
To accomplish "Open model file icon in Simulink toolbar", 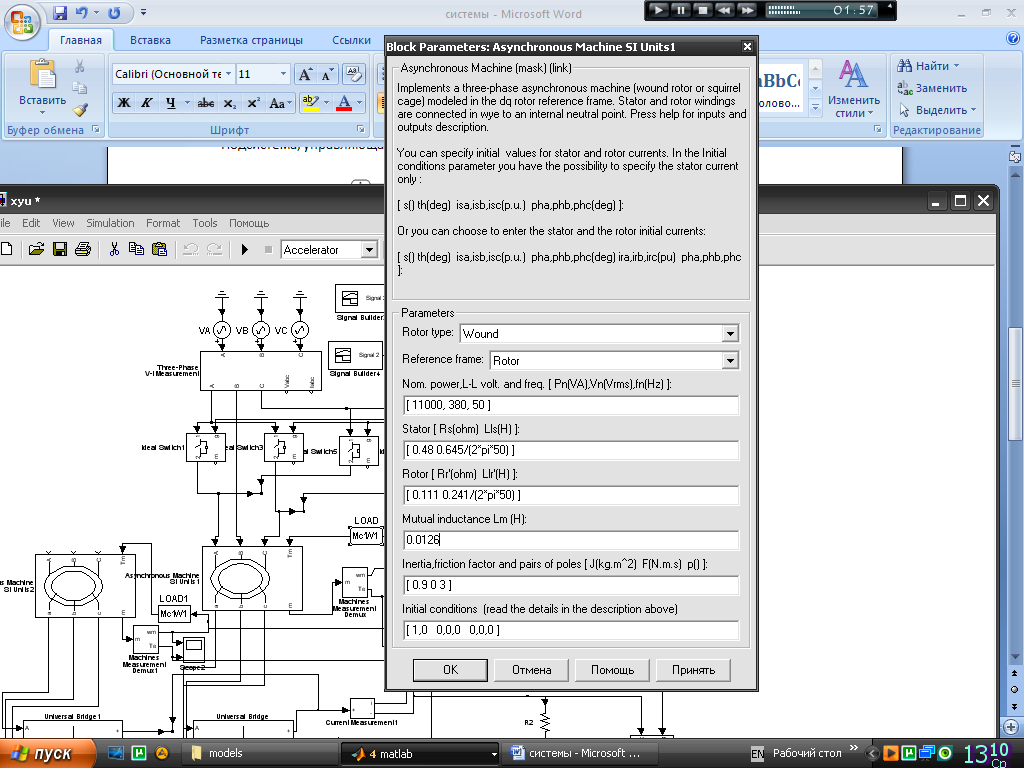I will point(37,249).
